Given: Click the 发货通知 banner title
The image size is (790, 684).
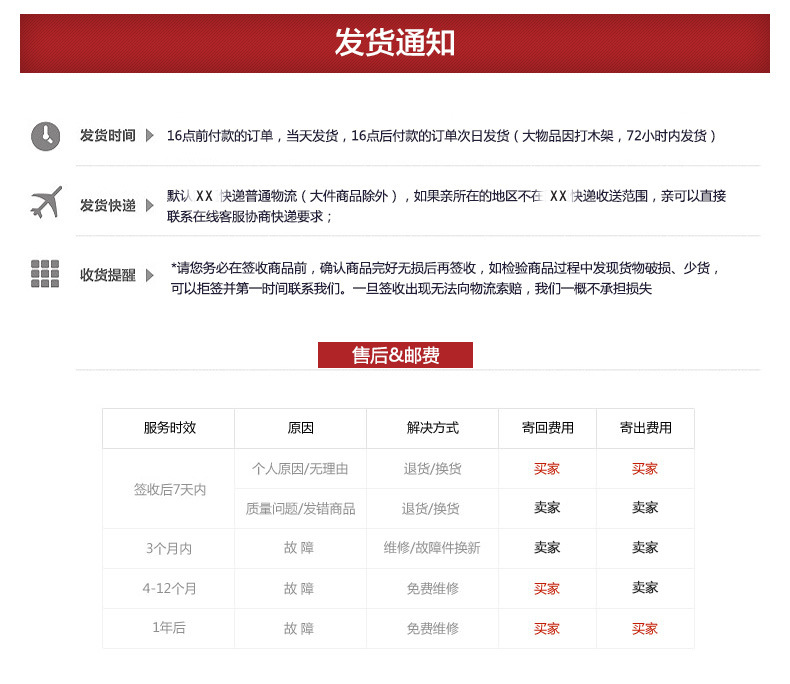Looking at the screenshot, I should (395, 42).
